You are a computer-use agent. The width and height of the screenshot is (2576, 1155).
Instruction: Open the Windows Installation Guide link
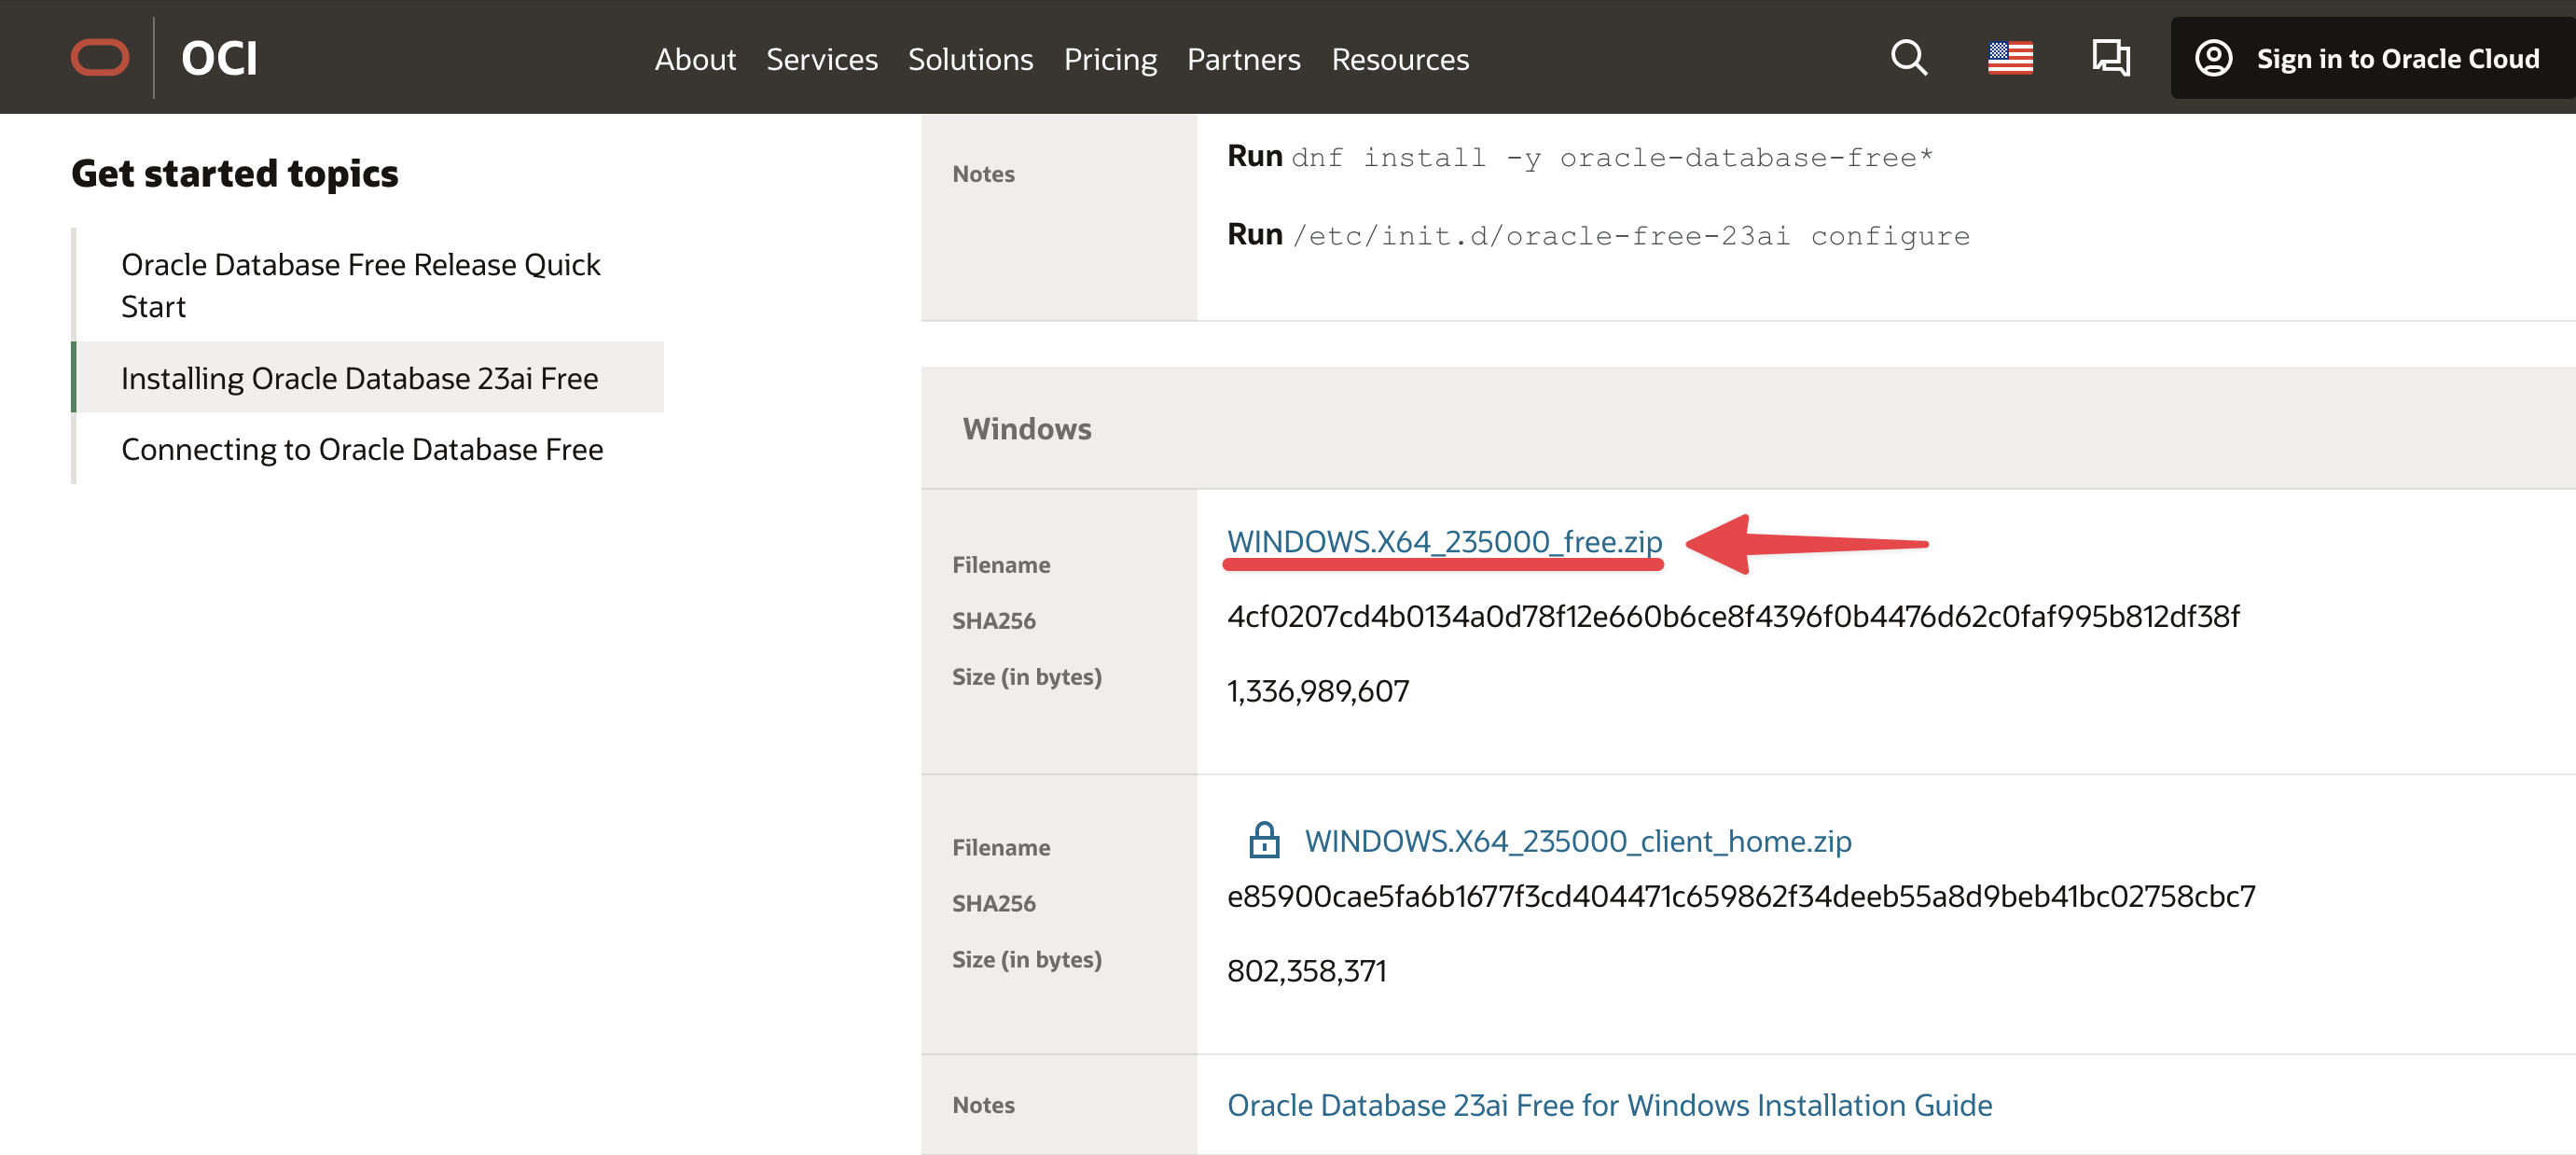(1609, 1105)
